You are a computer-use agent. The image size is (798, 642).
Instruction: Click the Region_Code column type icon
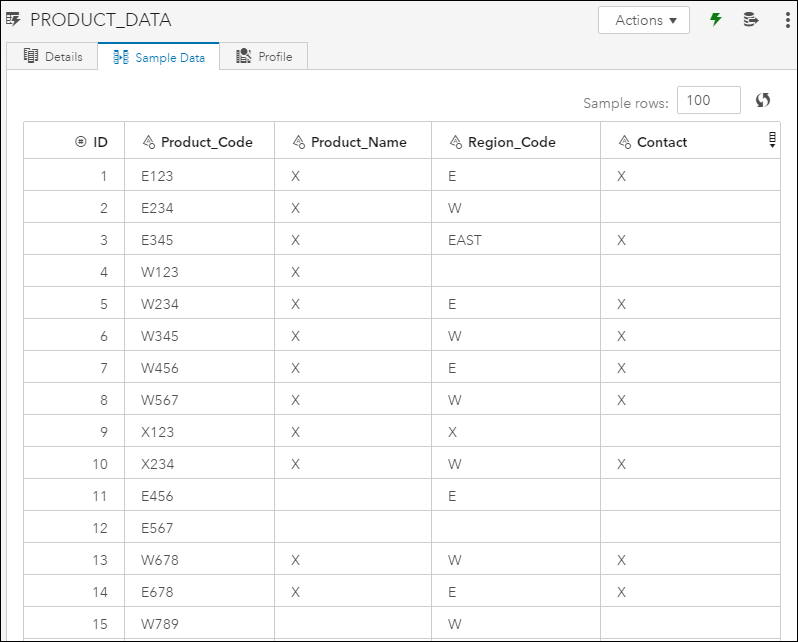tap(455, 142)
